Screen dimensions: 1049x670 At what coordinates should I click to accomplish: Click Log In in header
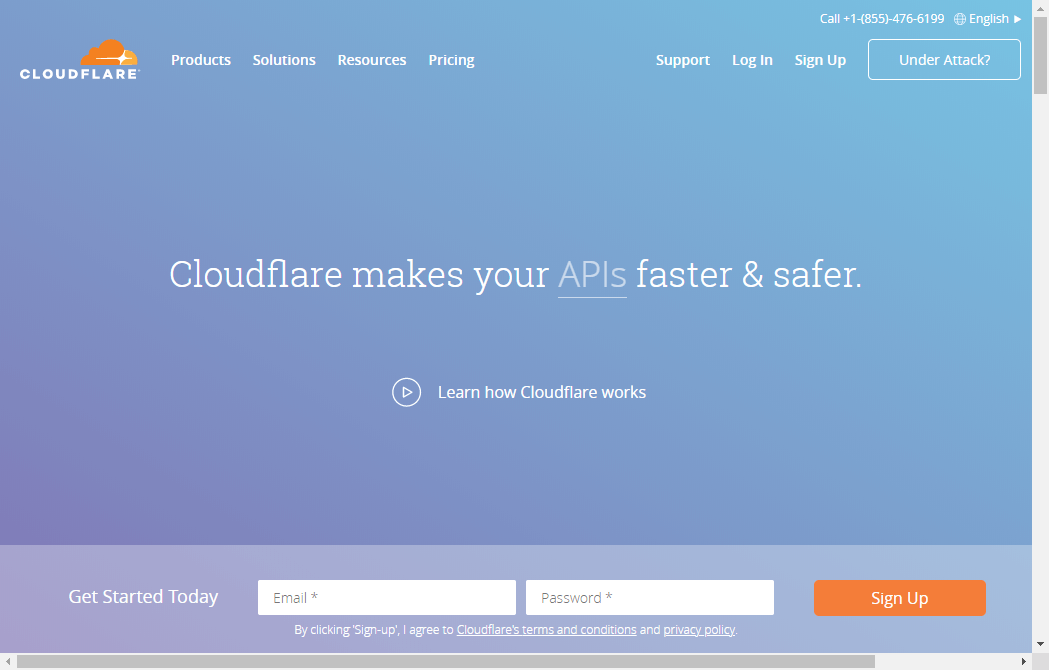[752, 60]
